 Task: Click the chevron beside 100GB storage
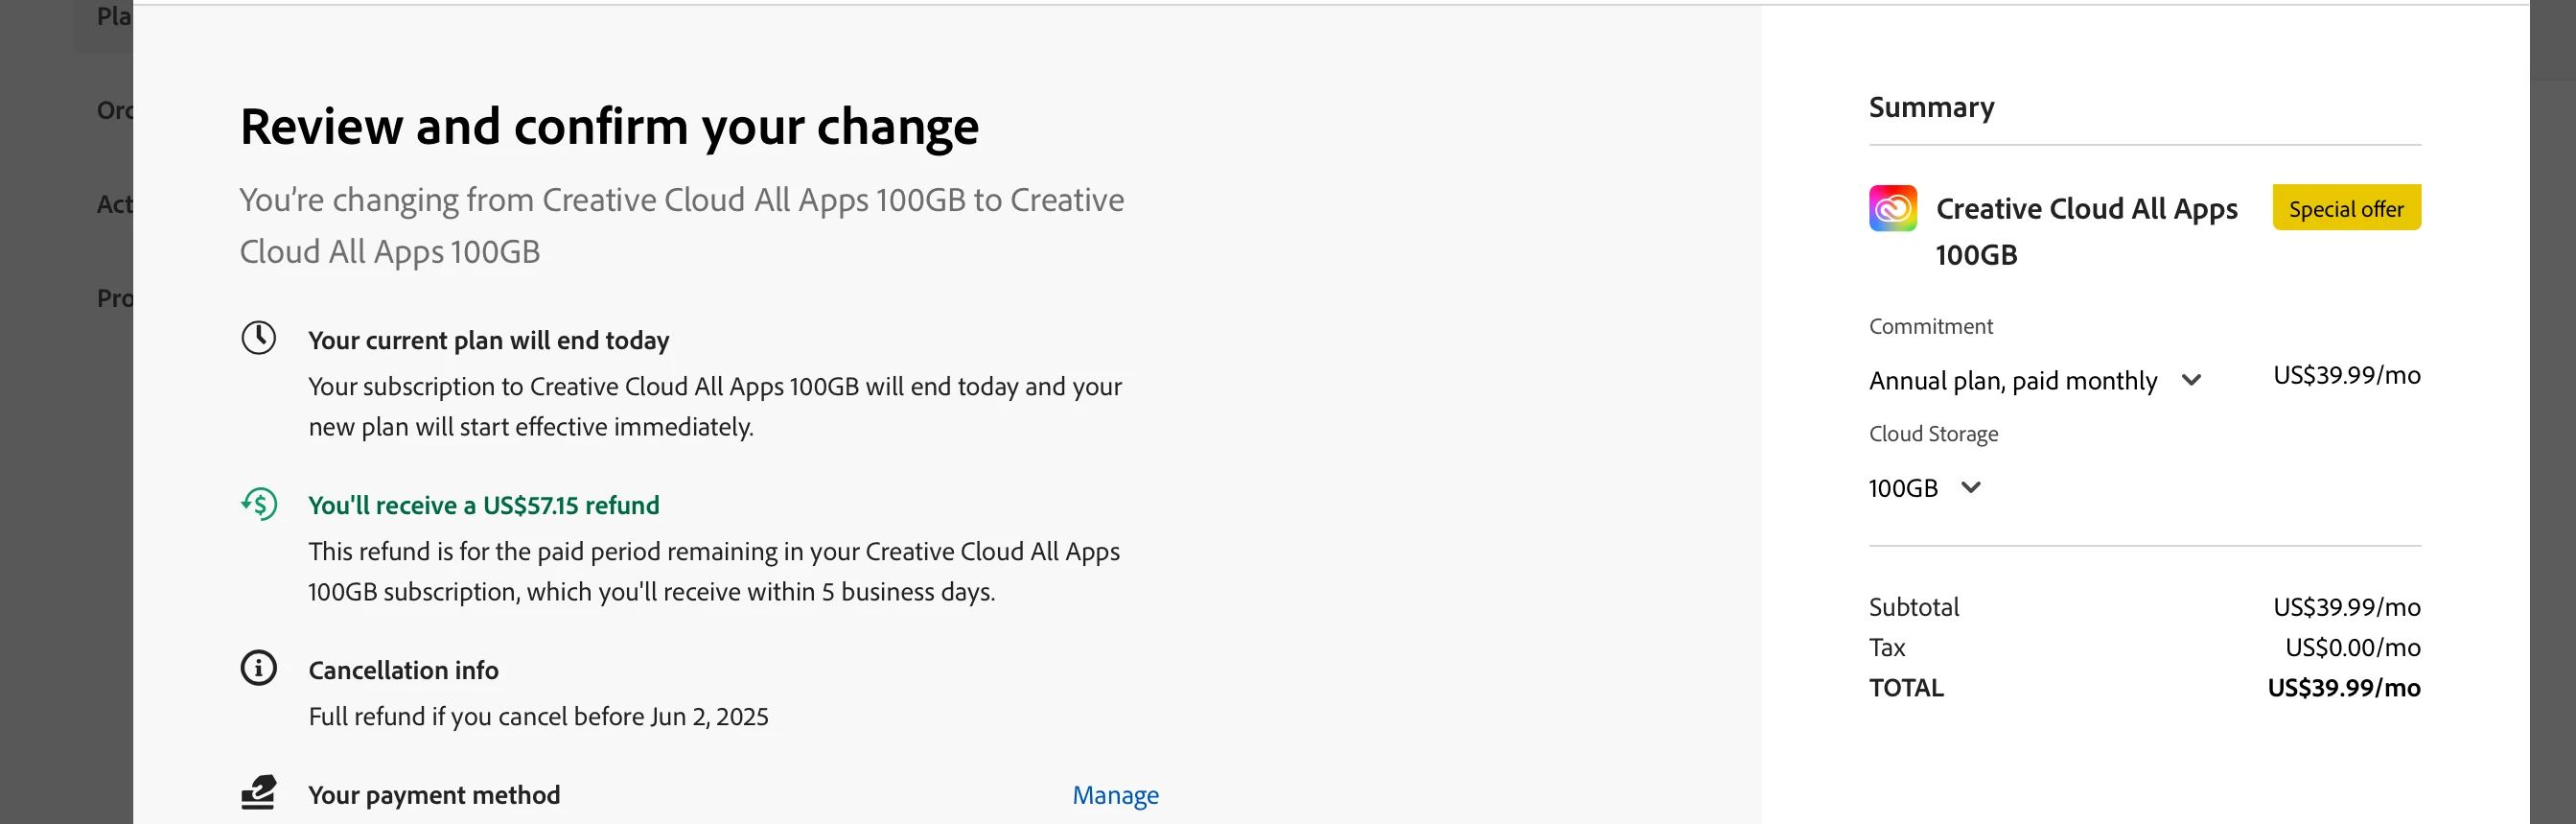pos(1970,488)
